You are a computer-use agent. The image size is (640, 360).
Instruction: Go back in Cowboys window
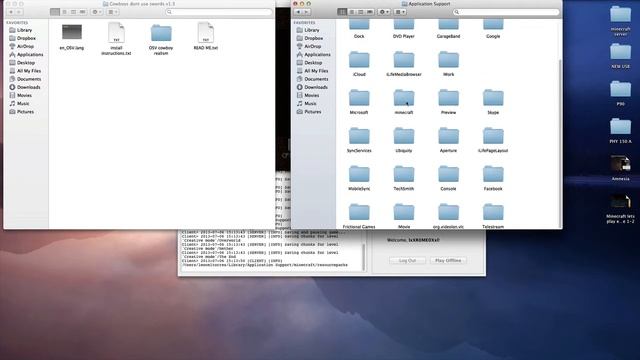pos(11,12)
